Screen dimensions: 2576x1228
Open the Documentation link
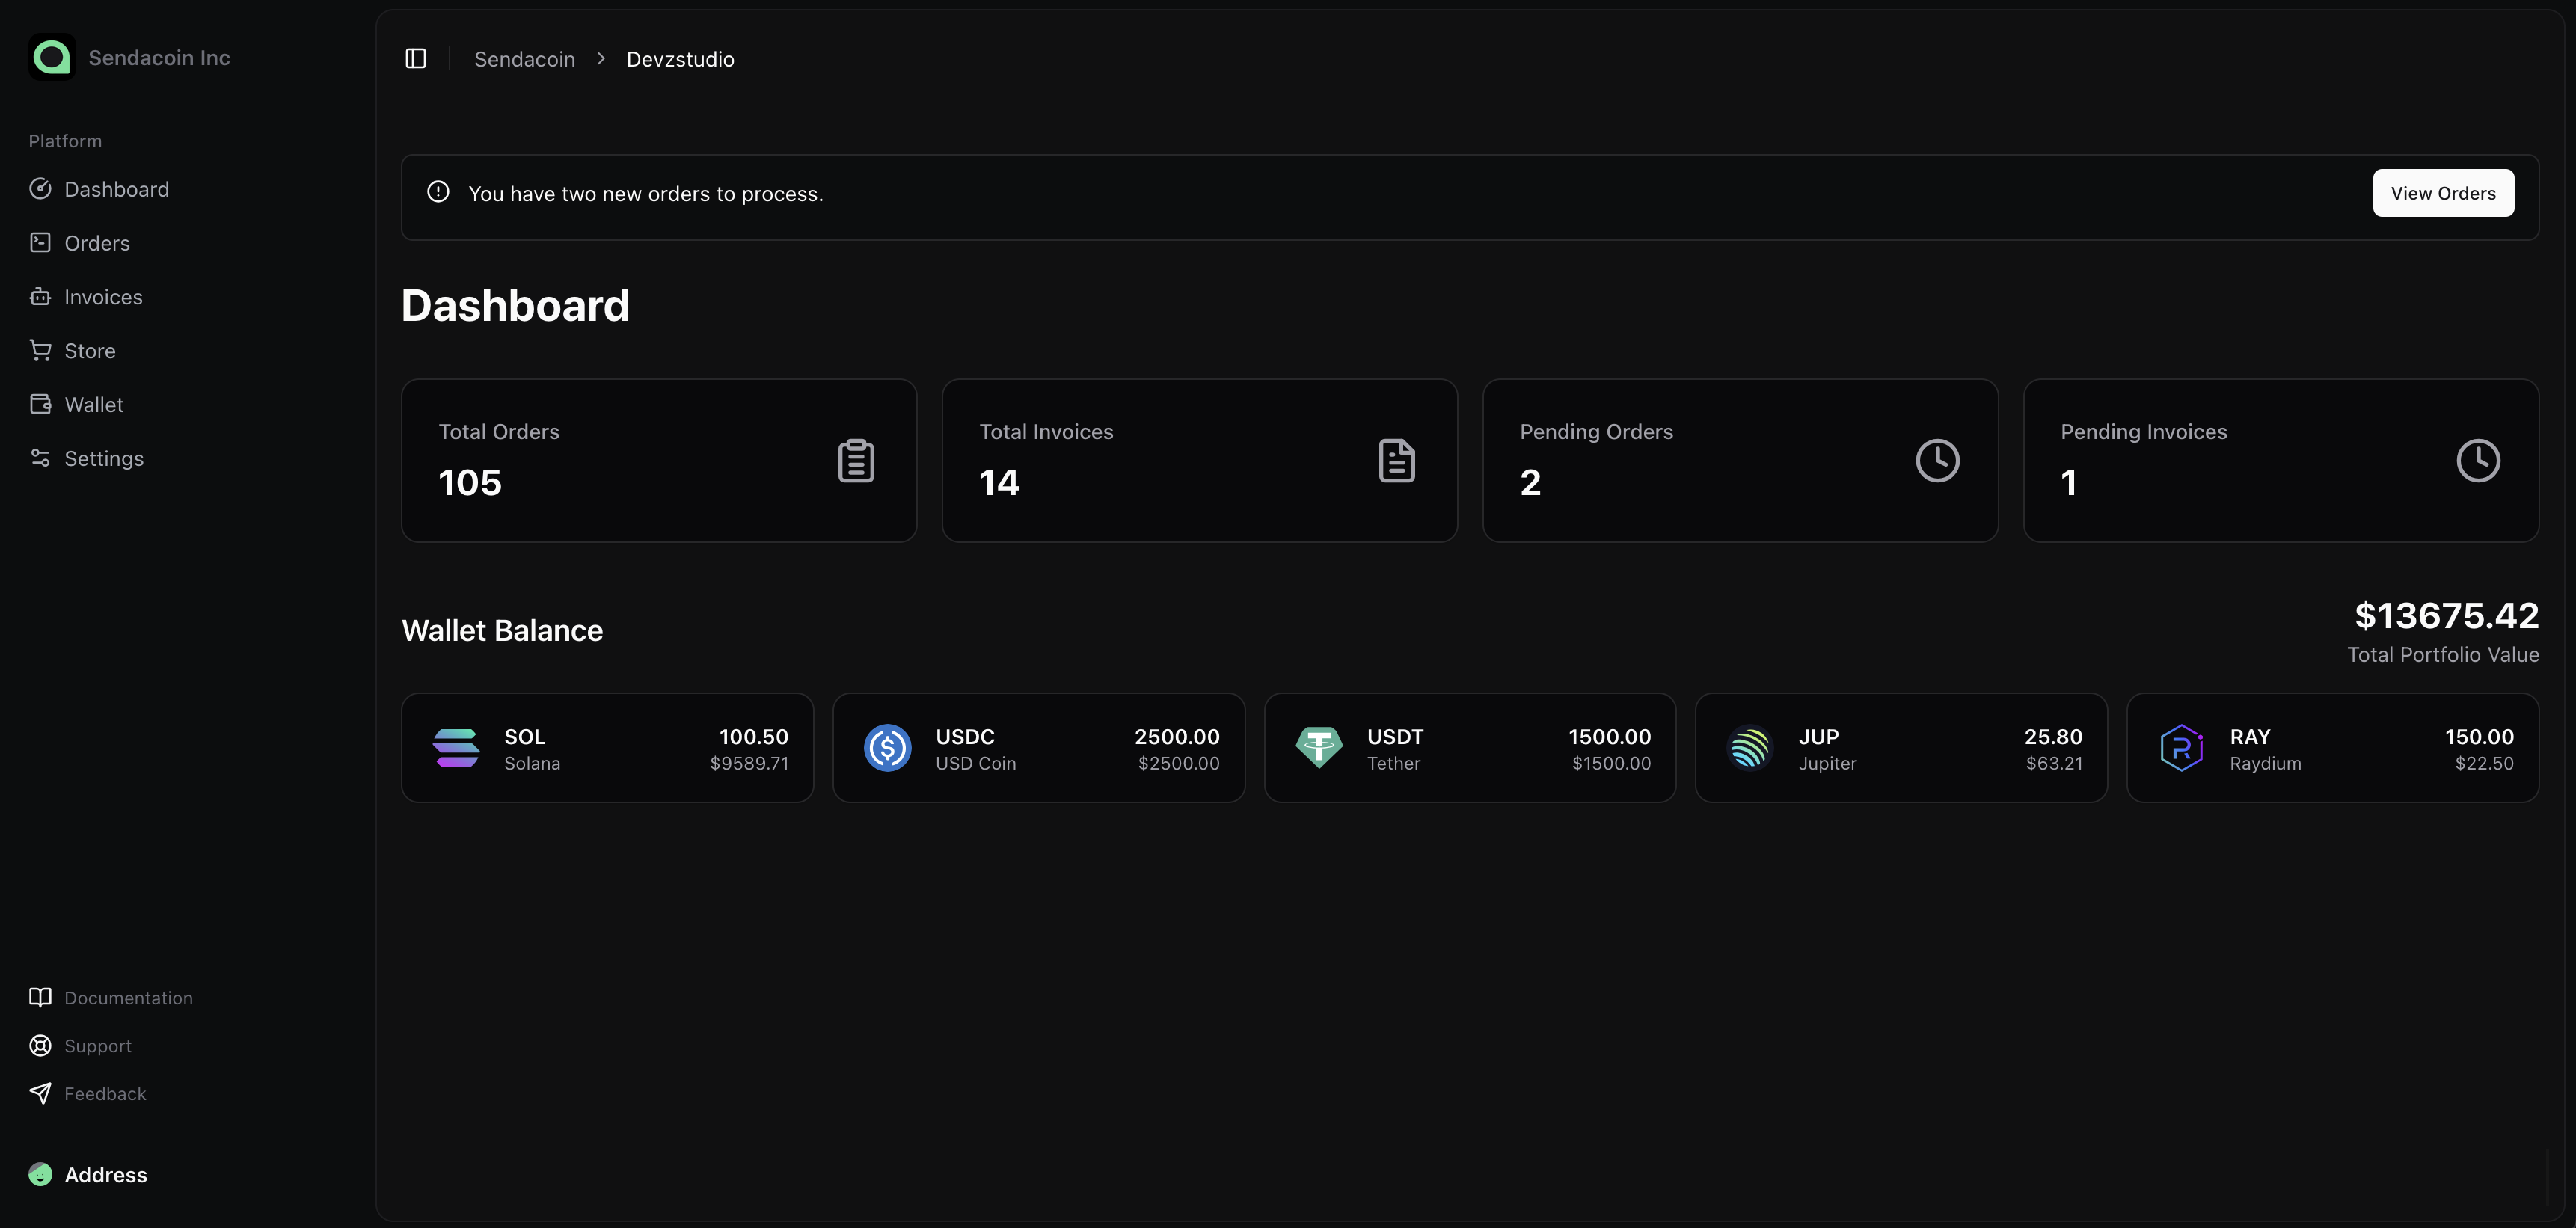click(128, 998)
